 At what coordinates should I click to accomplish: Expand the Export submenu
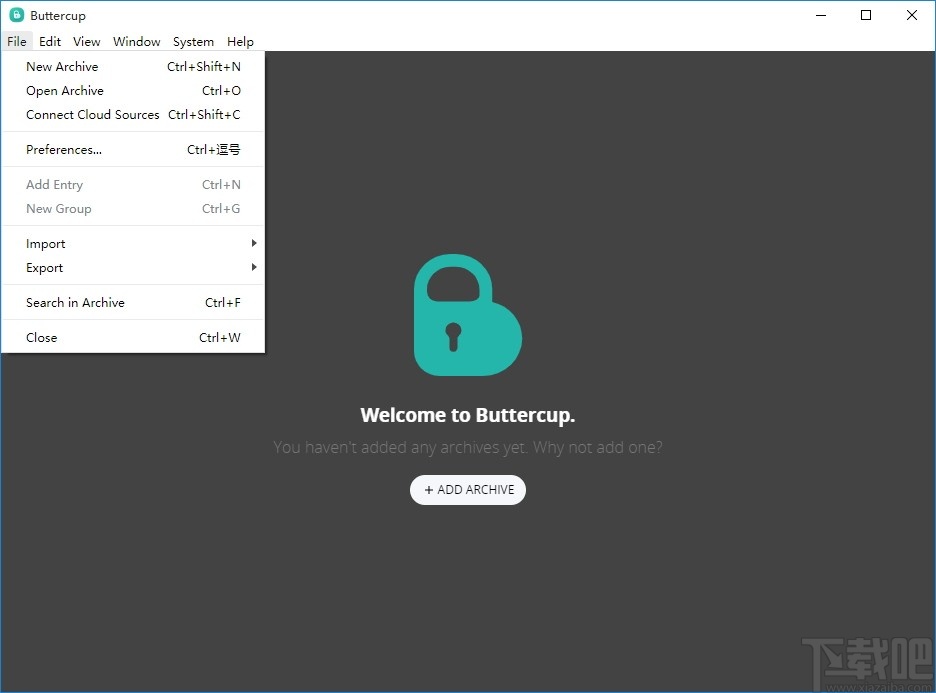pyautogui.click(x=133, y=267)
